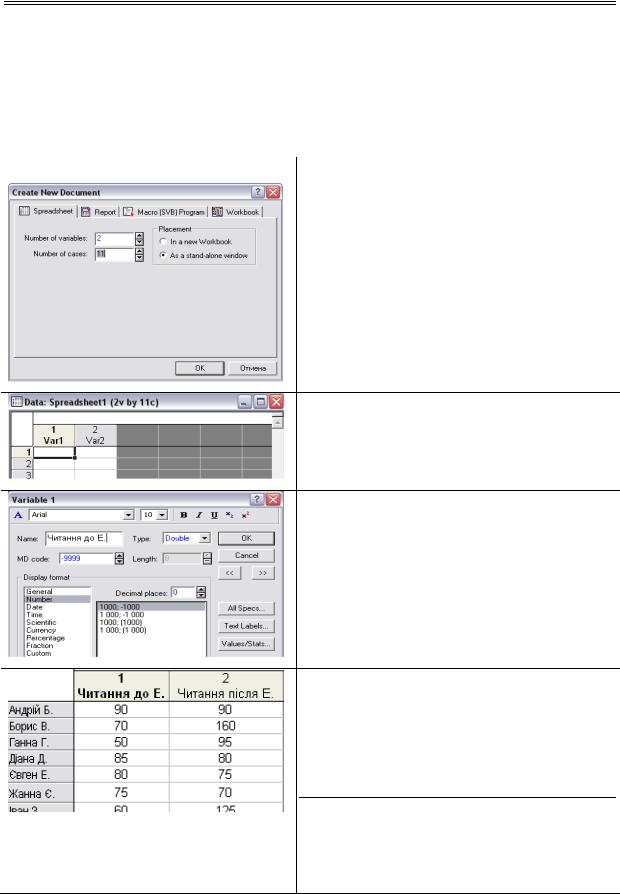Image resolution: width=620 pixels, height=894 pixels.
Task: Click the Number of cases input field
Action: [x=115, y=254]
